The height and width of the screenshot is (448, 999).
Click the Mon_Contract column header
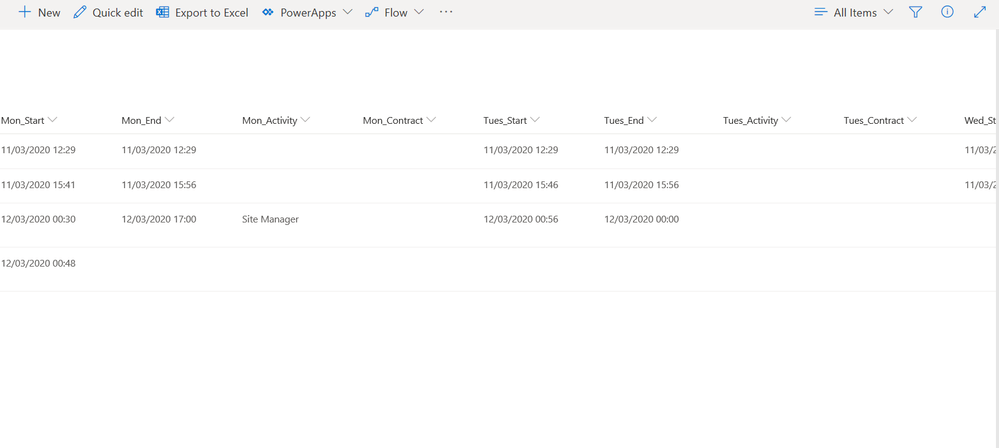pyautogui.click(x=393, y=120)
